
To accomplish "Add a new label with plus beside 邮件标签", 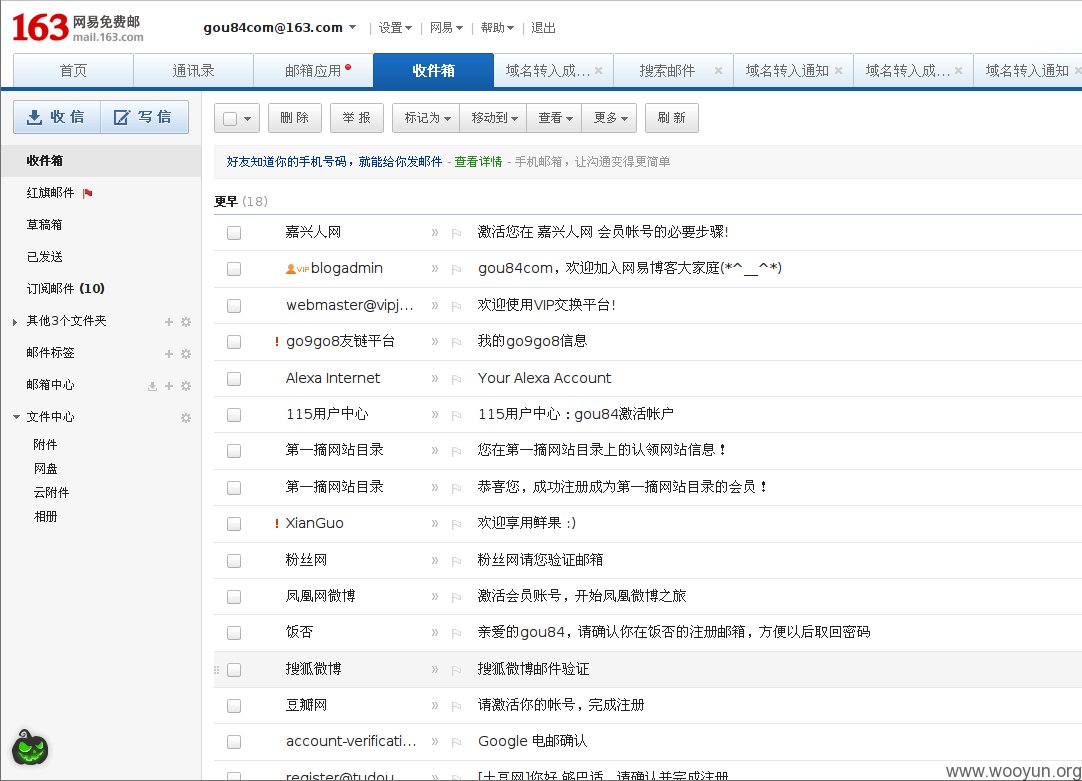I will (x=169, y=354).
